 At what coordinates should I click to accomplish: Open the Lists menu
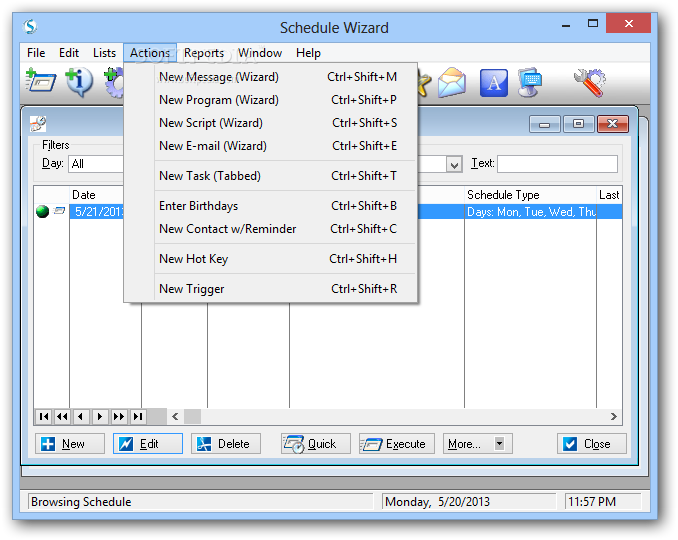[104, 53]
